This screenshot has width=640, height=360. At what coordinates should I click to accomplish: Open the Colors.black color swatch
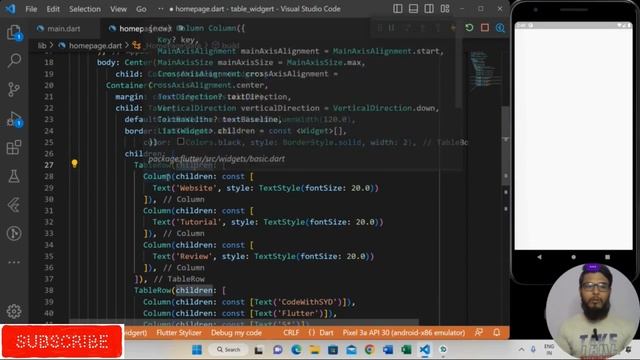coord(180,141)
